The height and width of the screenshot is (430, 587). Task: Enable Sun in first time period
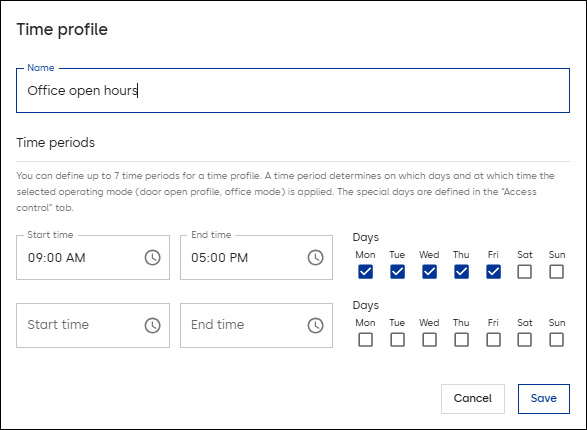pos(556,272)
